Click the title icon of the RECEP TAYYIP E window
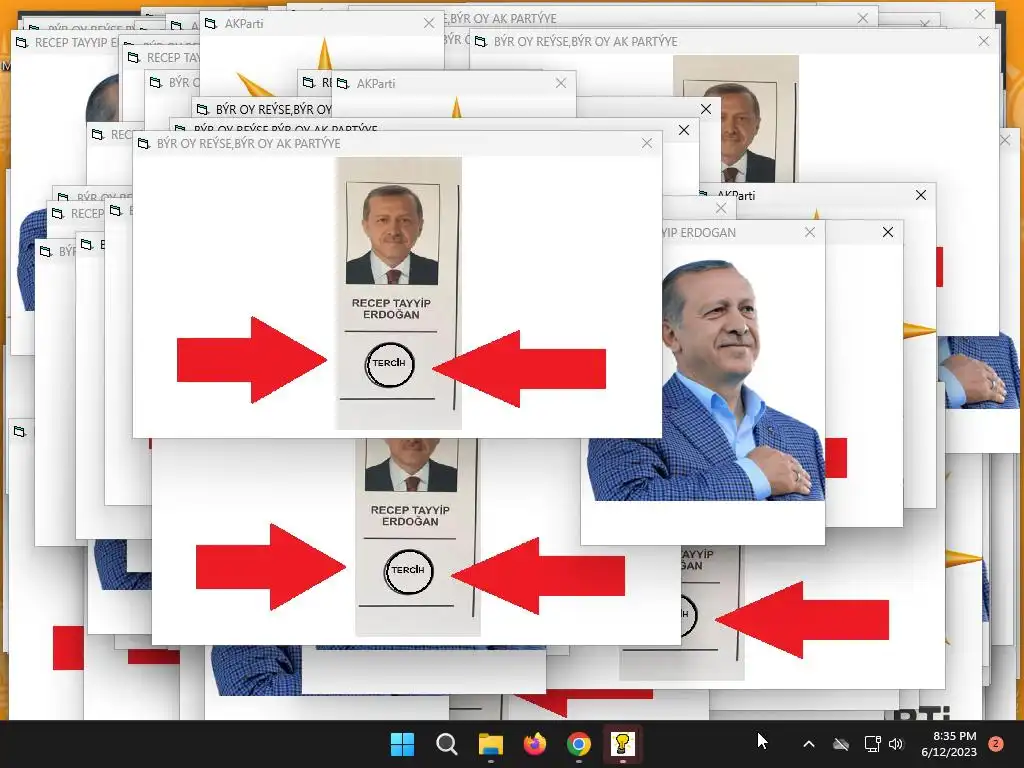 (x=22, y=42)
